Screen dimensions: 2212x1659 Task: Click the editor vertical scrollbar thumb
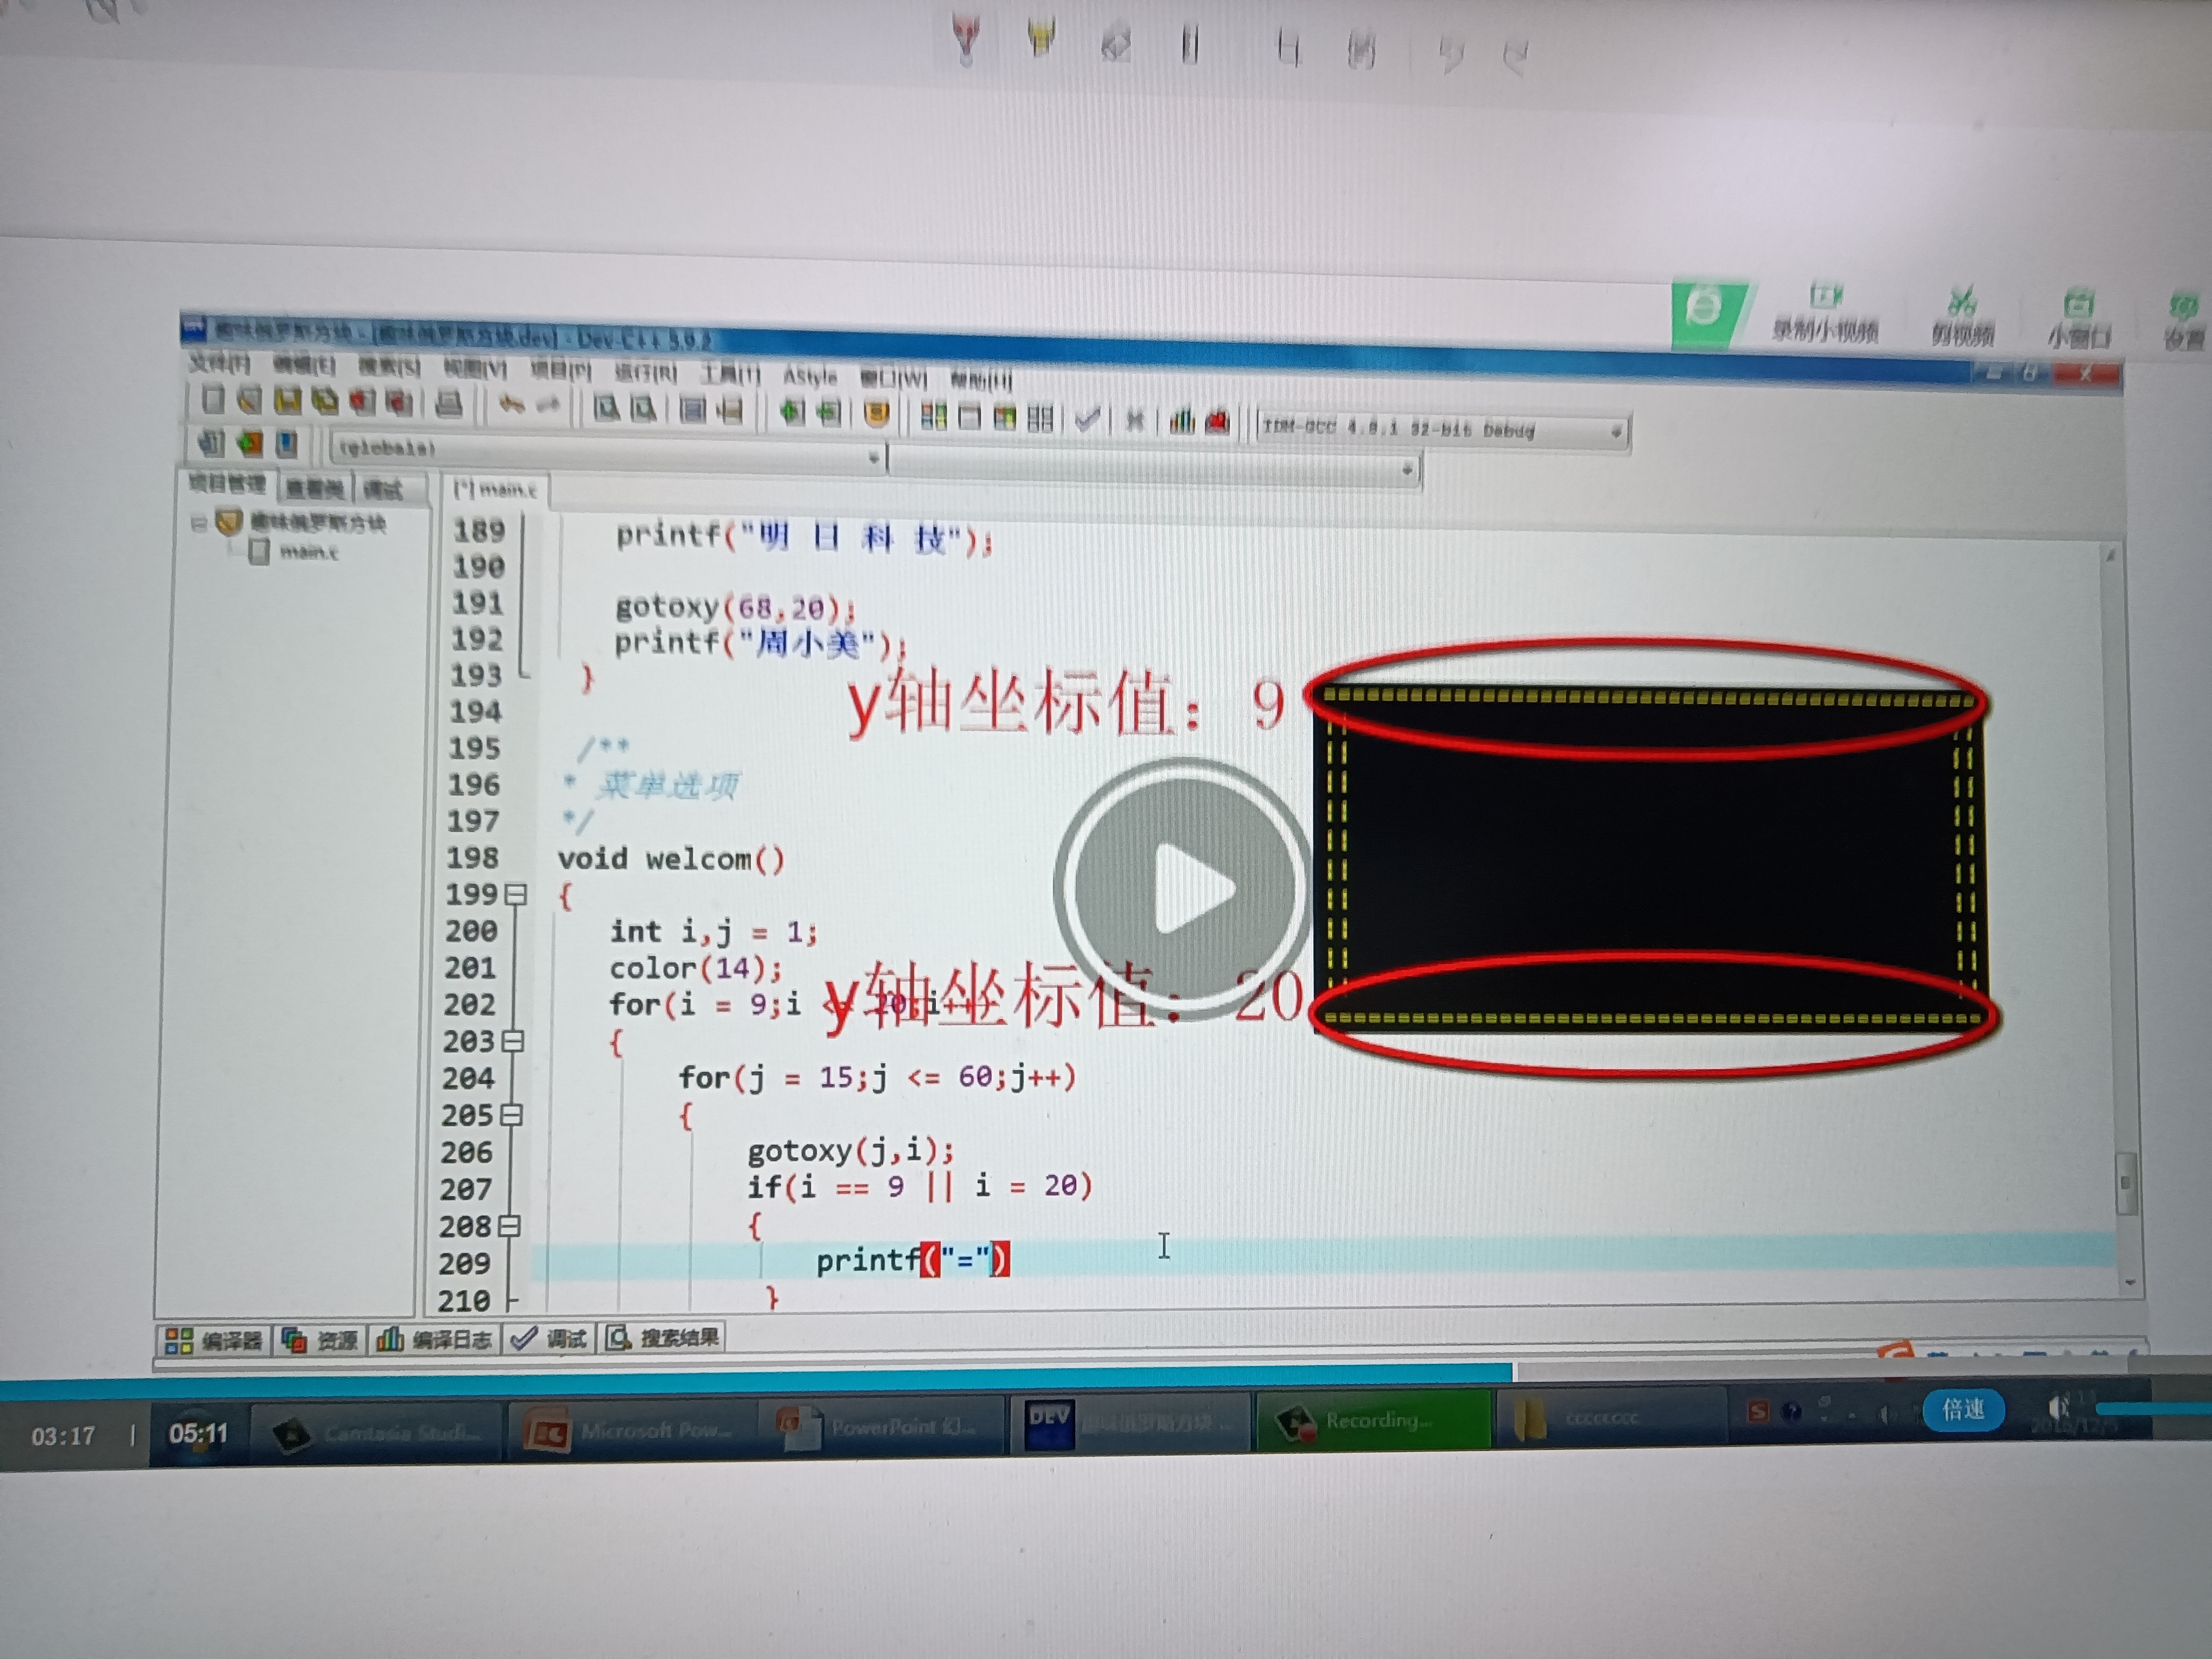tap(2126, 1183)
